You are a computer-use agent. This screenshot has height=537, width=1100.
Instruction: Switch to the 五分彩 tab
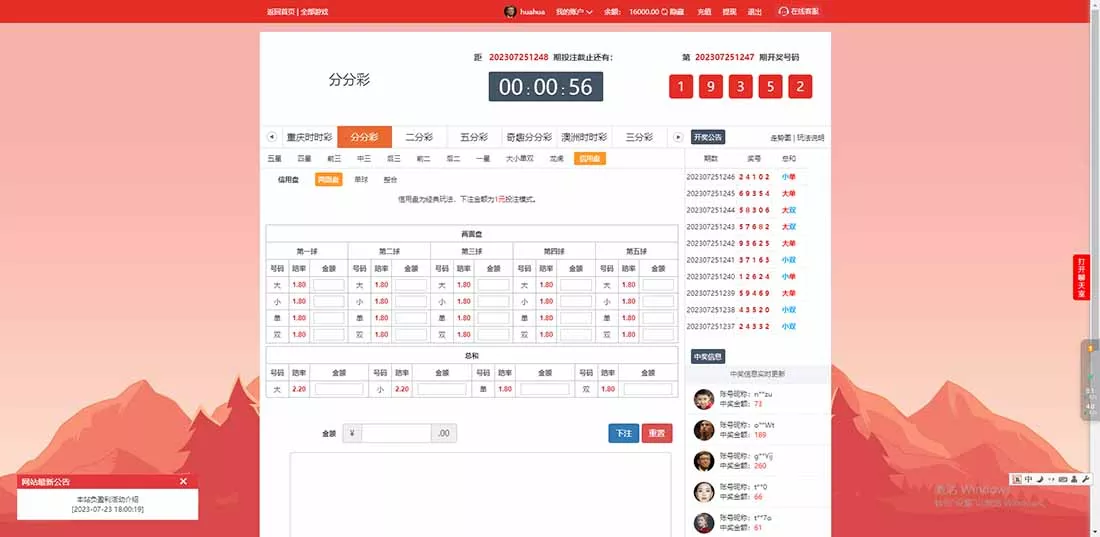[473, 137]
